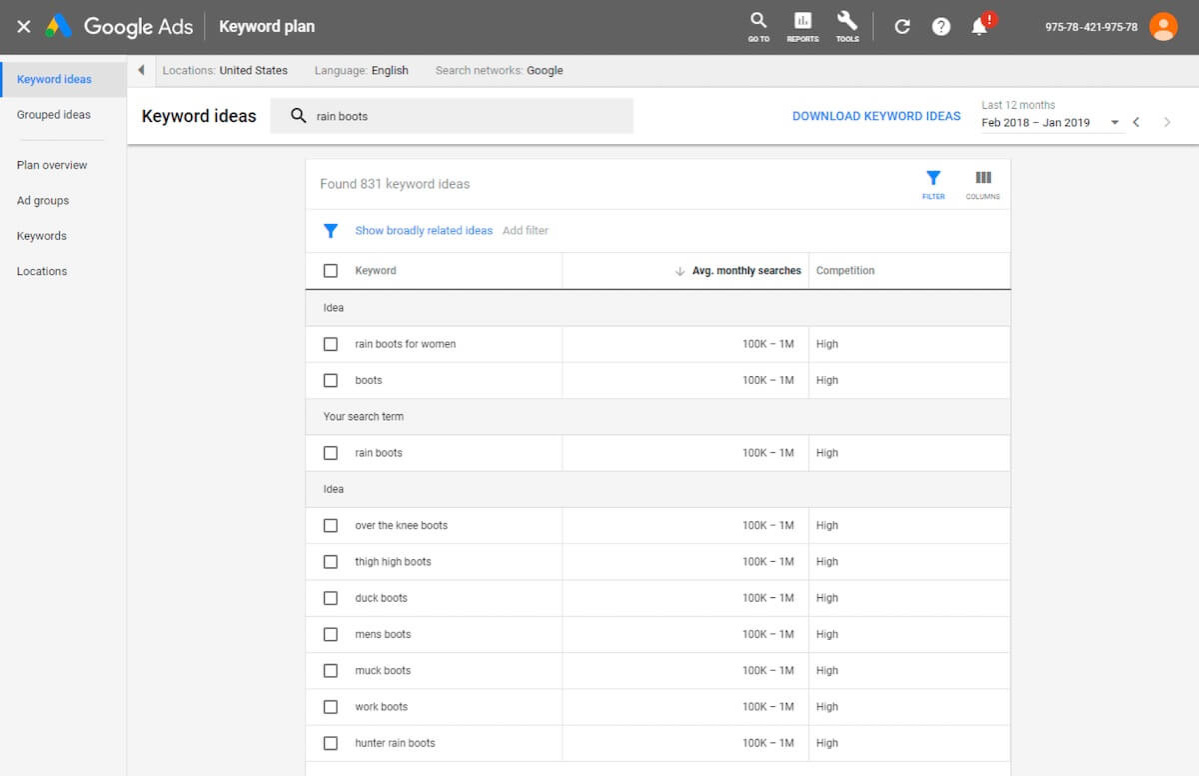Open the Tools wrench icon
The image size is (1199, 776).
(x=846, y=27)
